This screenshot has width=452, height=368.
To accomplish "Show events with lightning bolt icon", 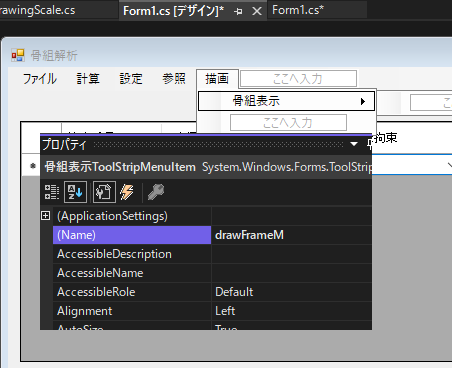I will tap(127, 192).
